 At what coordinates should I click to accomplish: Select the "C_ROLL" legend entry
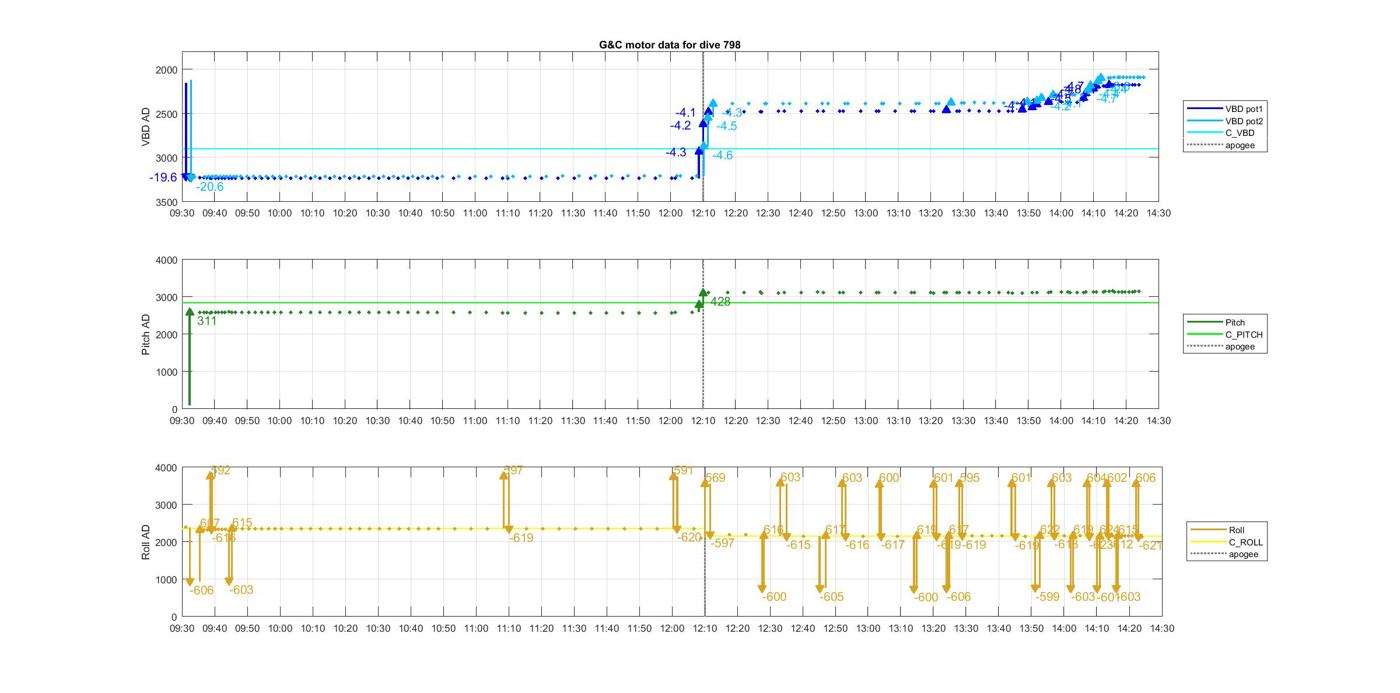[1224, 542]
